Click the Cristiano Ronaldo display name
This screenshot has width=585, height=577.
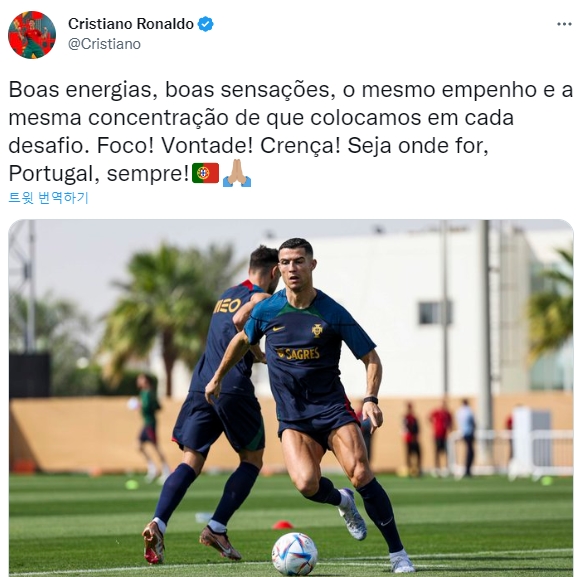tap(131, 24)
